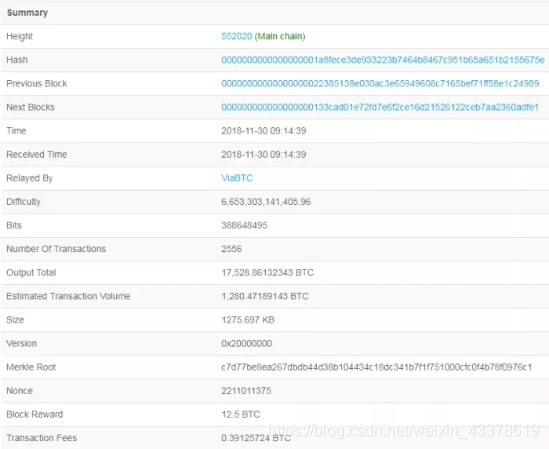Select Estimated Transaction Volume 1,280.47189143 BTC
The width and height of the screenshot is (549, 449).
(x=265, y=296)
